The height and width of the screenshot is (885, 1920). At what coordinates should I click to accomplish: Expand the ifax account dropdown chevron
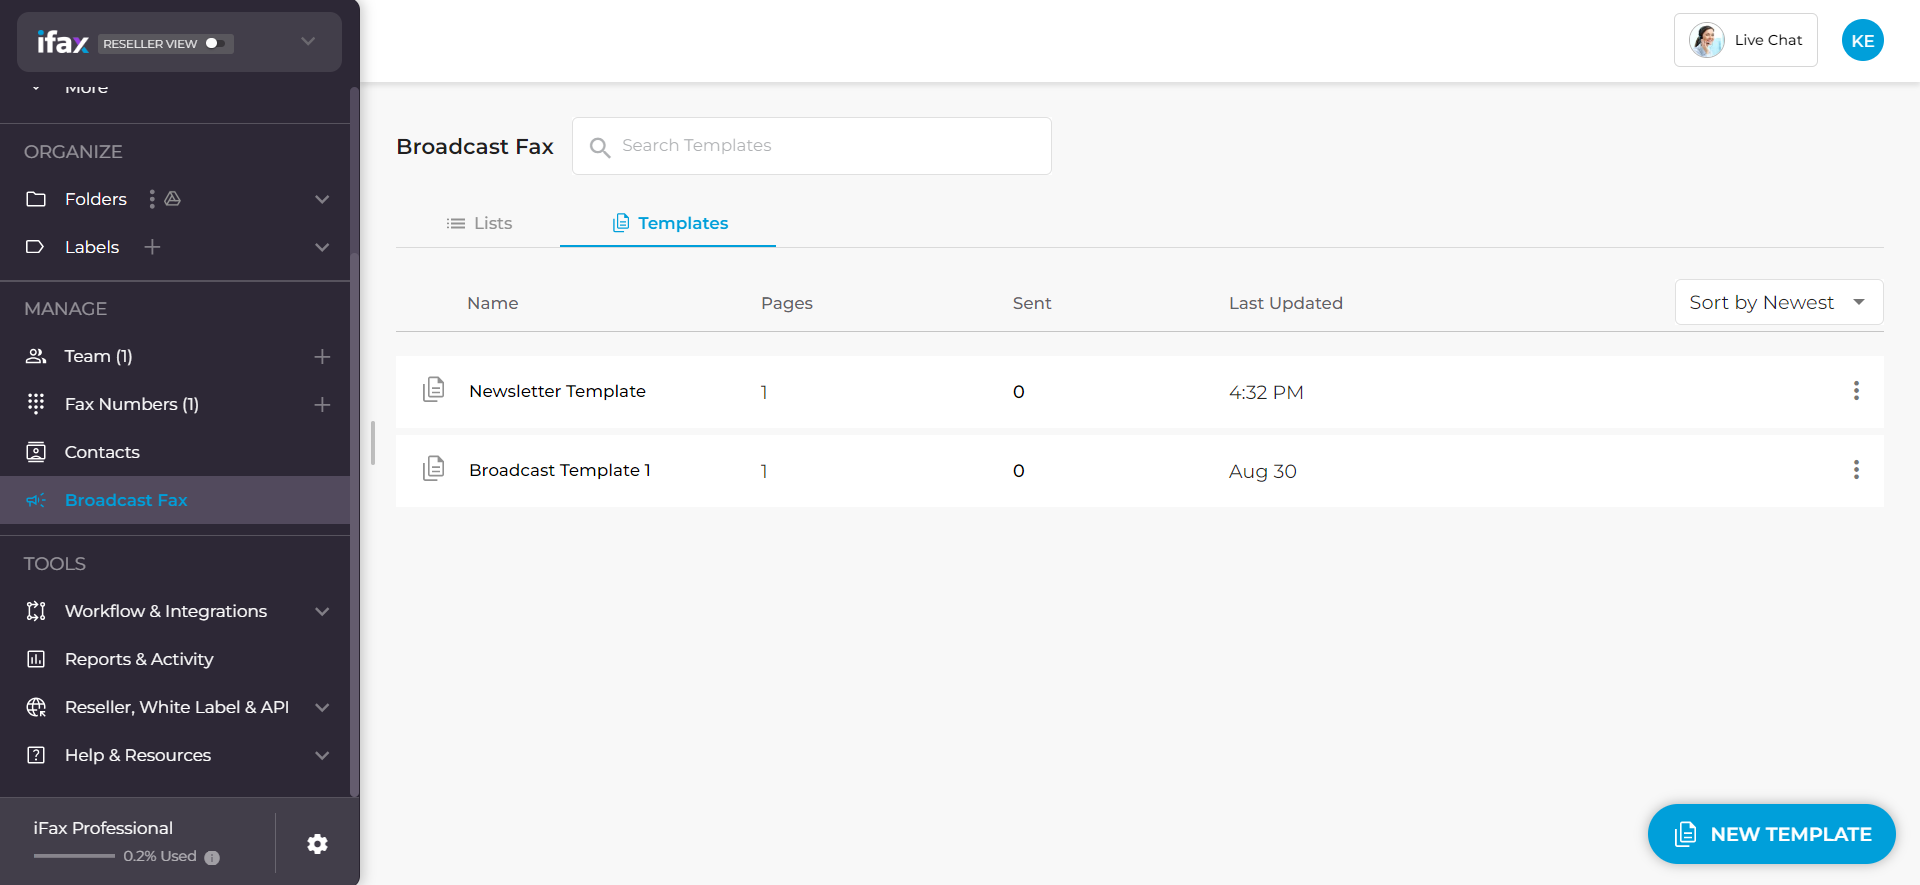(308, 41)
